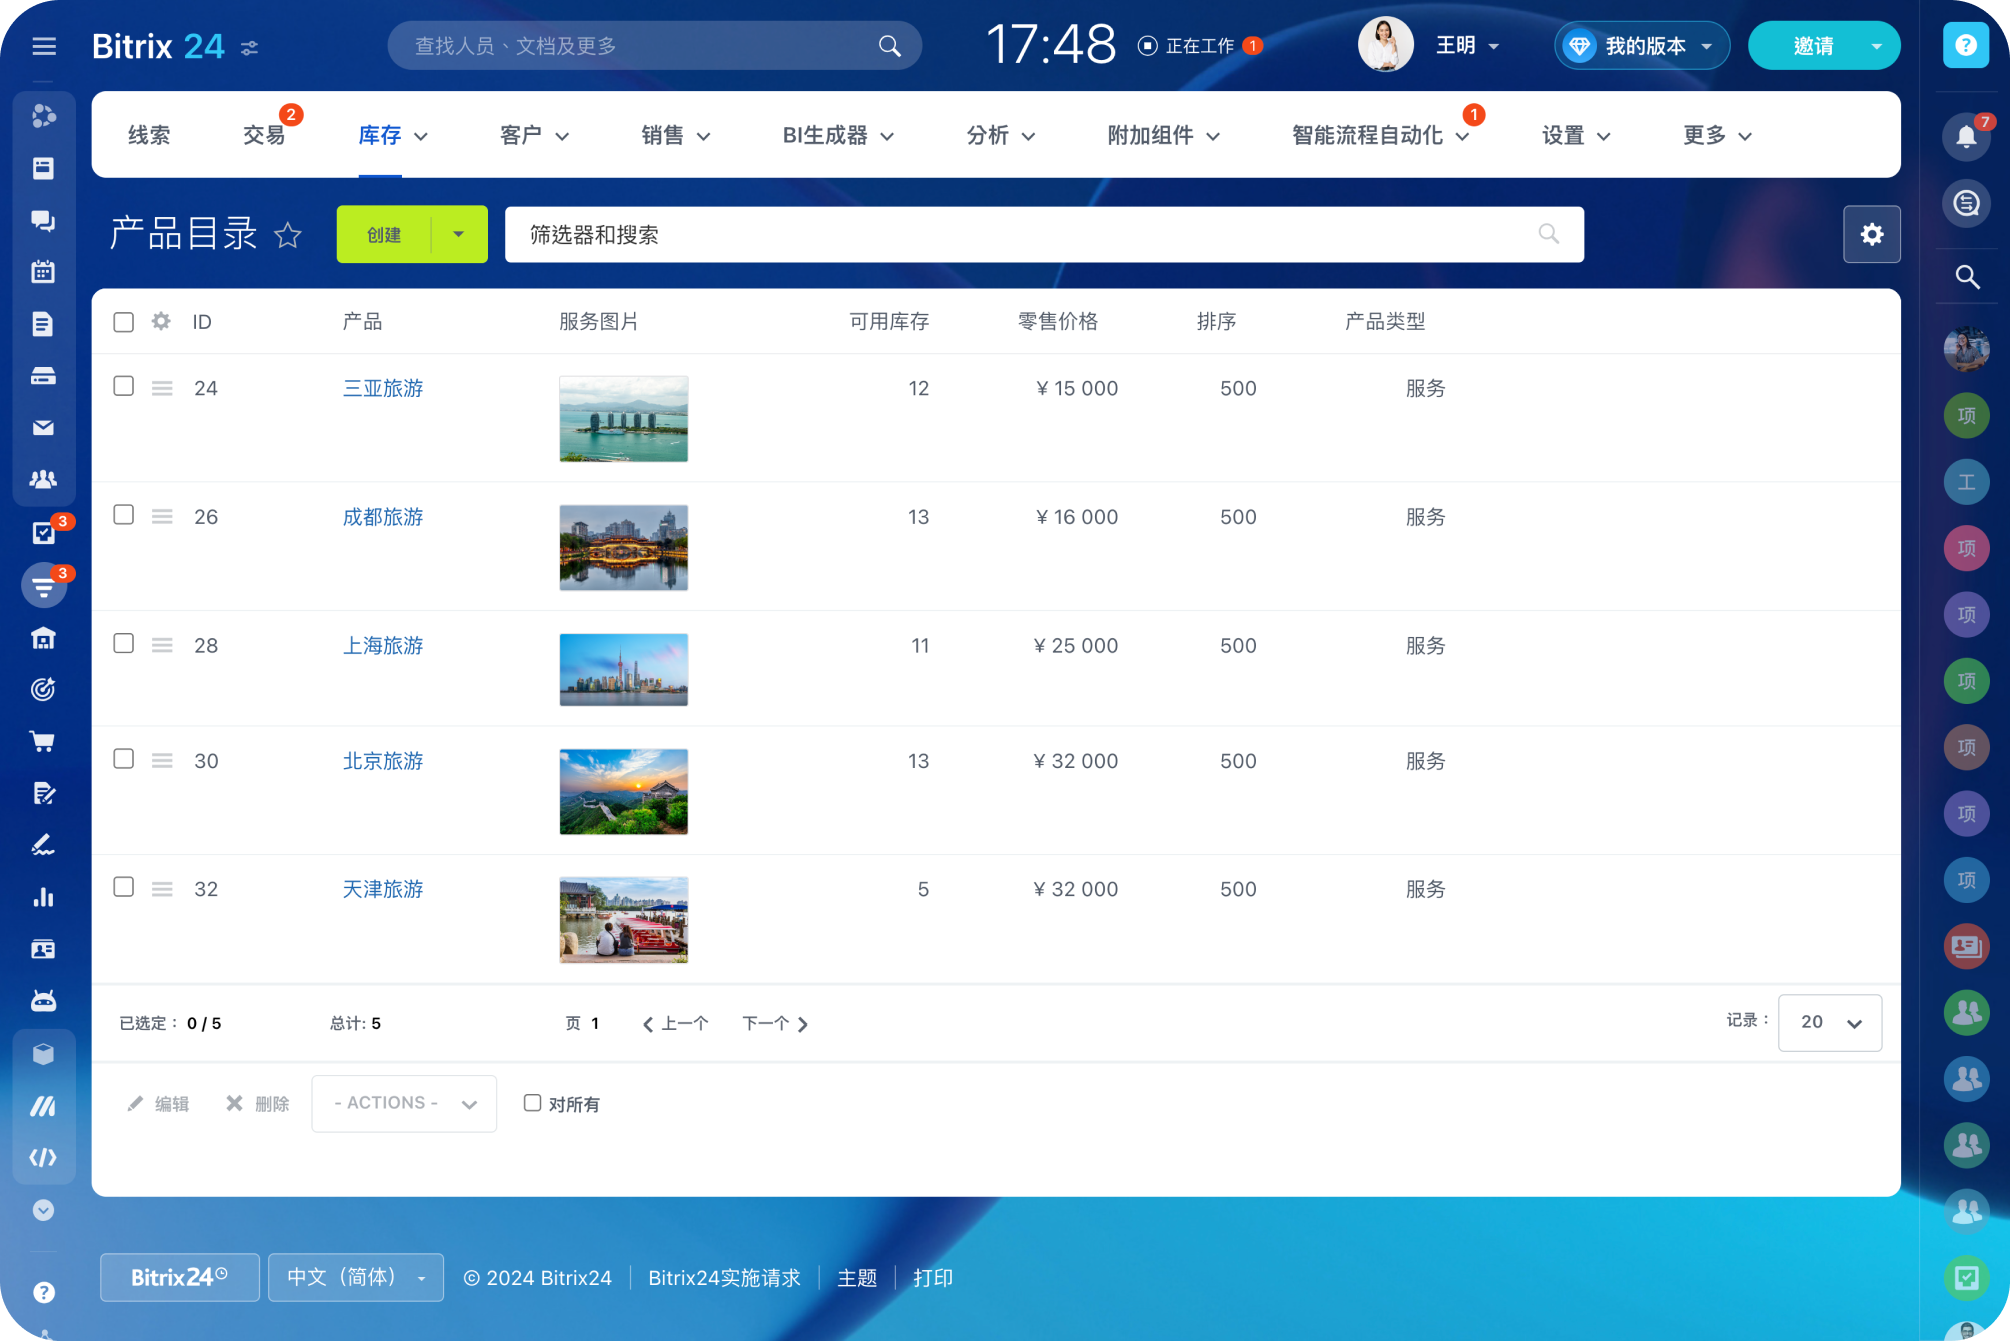Screen dimensions: 2010x1341
Task: Click the 邀请 button
Action: pyautogui.click(x=1812, y=46)
